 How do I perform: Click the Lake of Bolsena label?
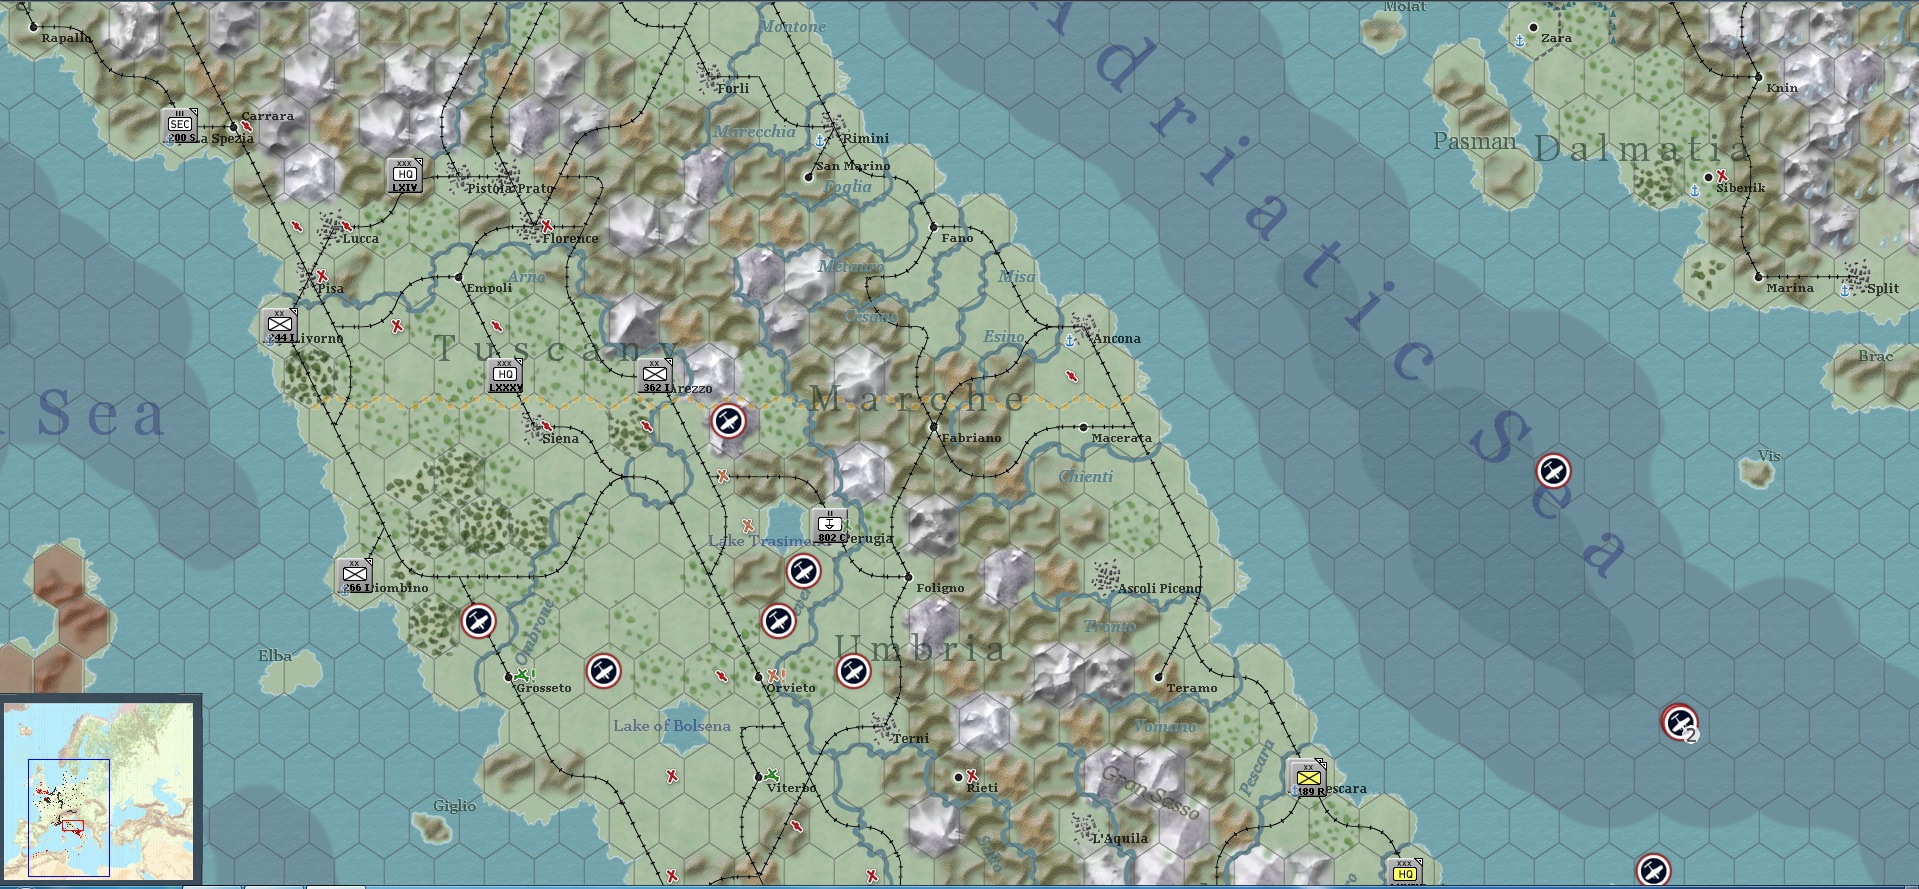click(x=672, y=726)
